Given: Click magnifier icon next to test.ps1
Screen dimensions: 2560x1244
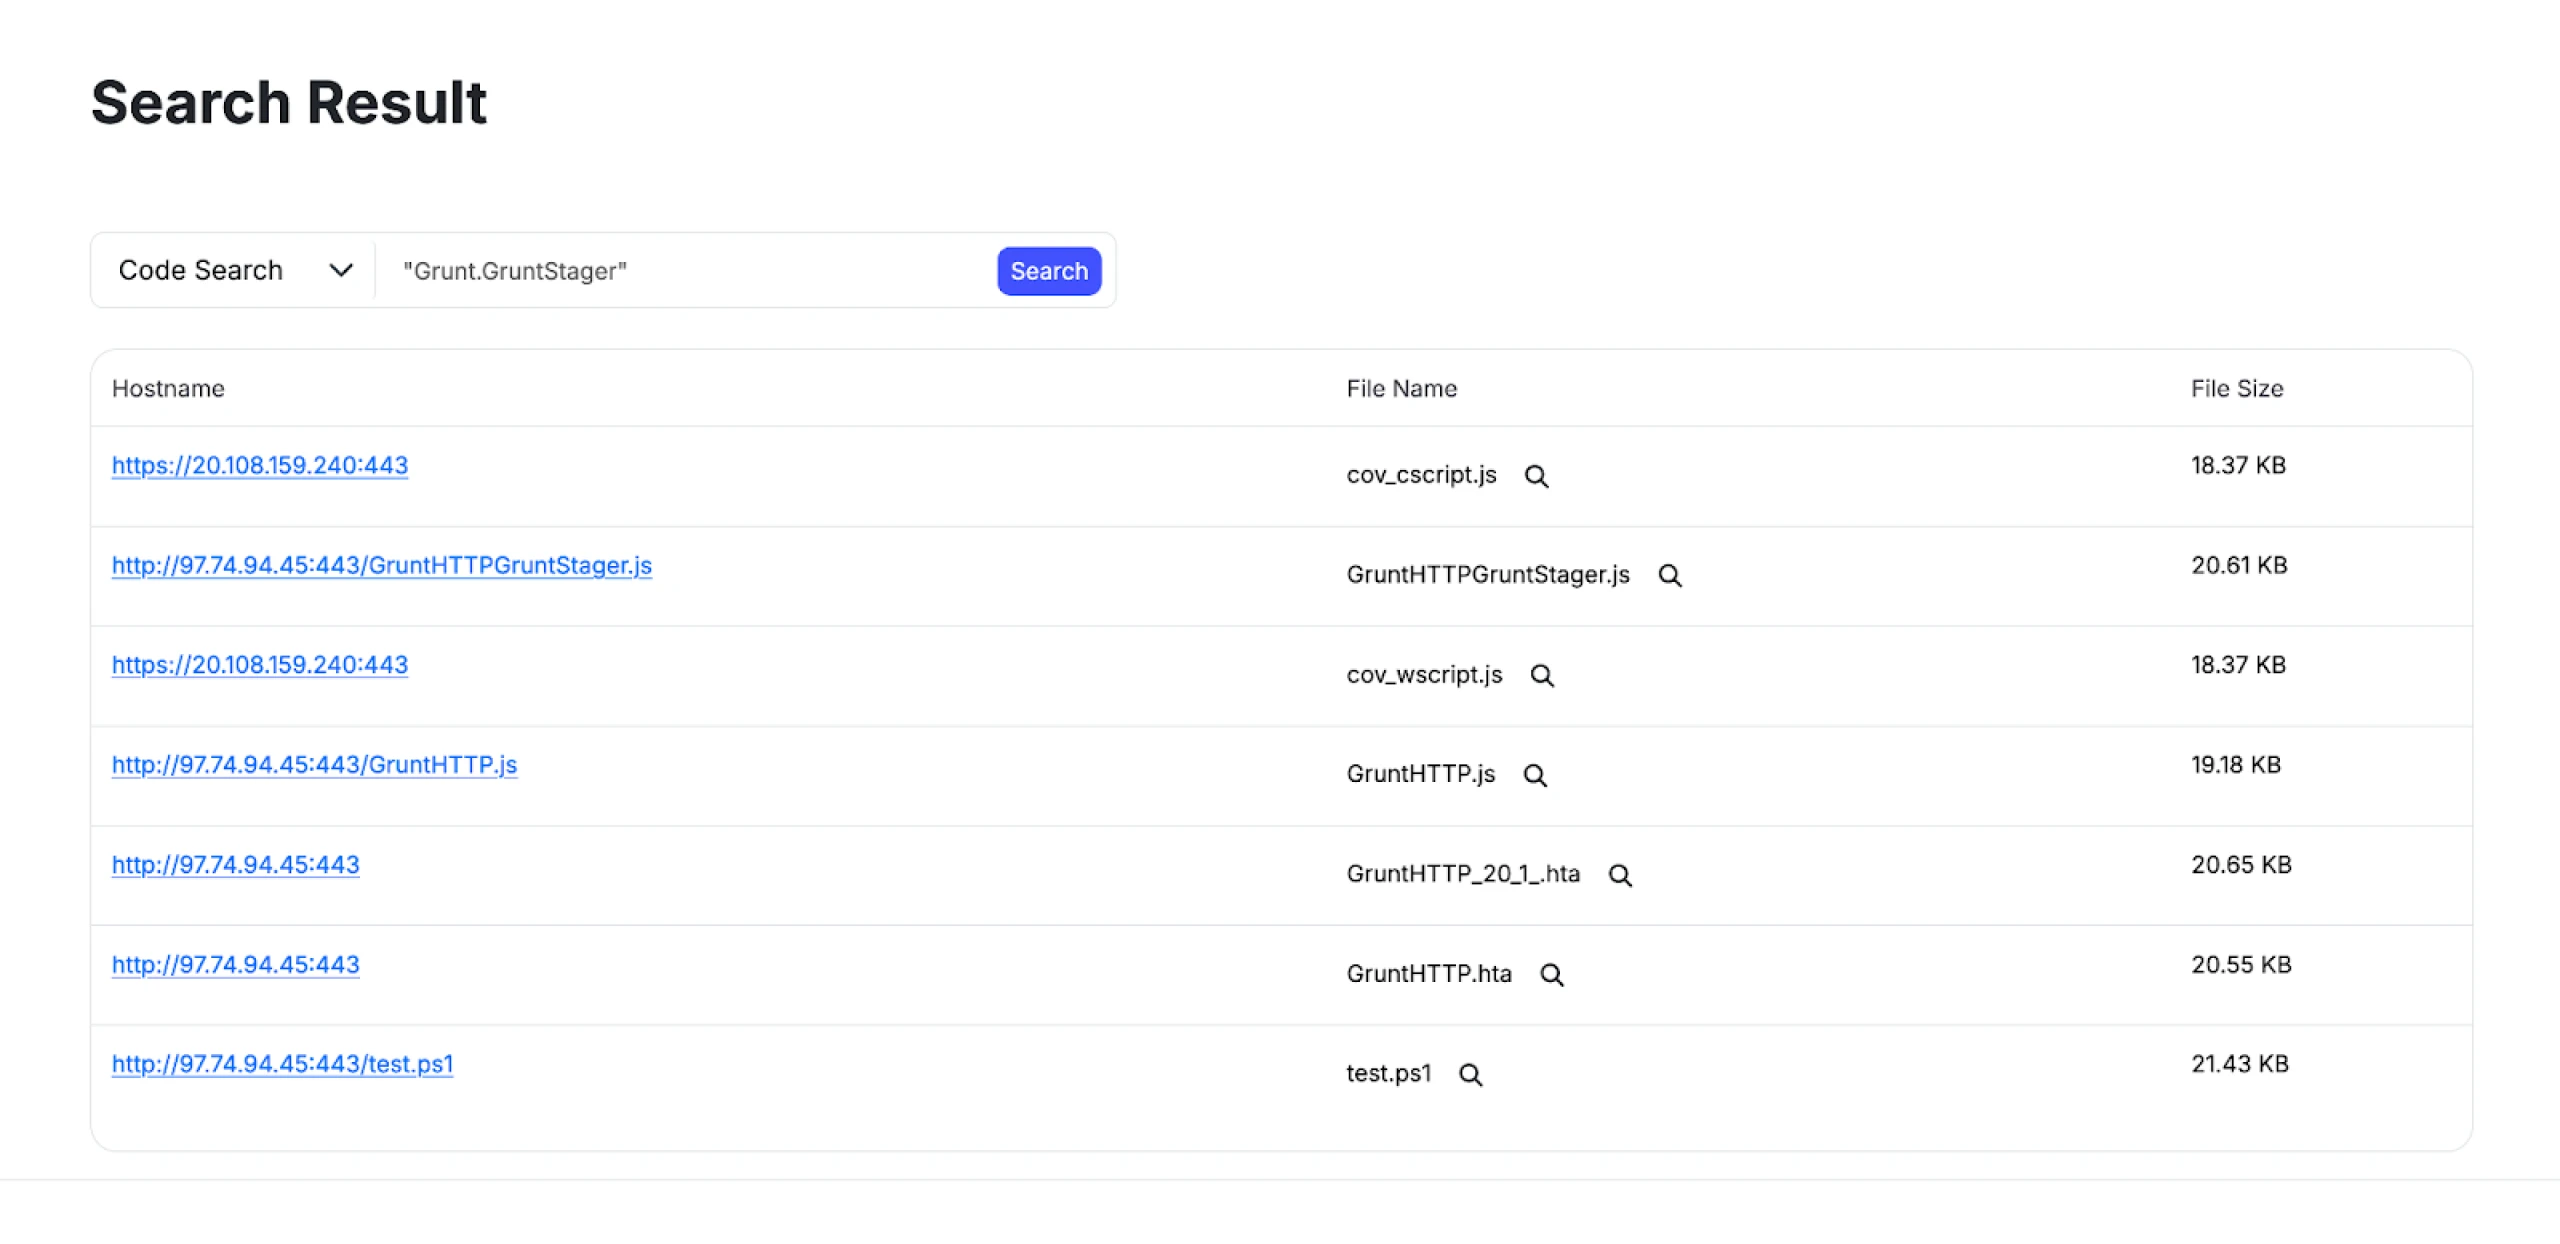Looking at the screenshot, I should [x=1470, y=1075].
